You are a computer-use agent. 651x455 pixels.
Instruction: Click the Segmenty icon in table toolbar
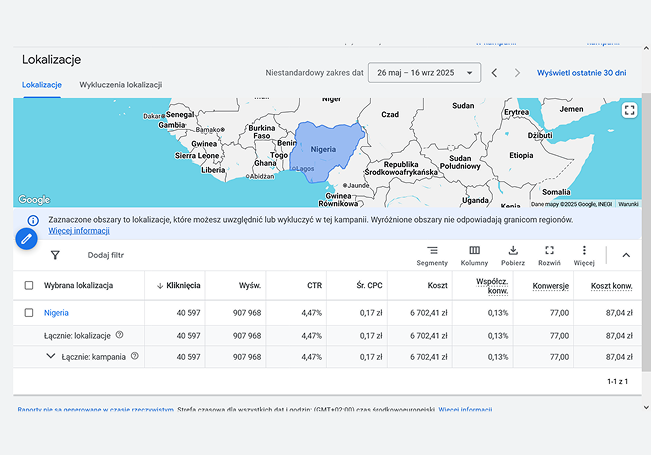[x=432, y=254]
